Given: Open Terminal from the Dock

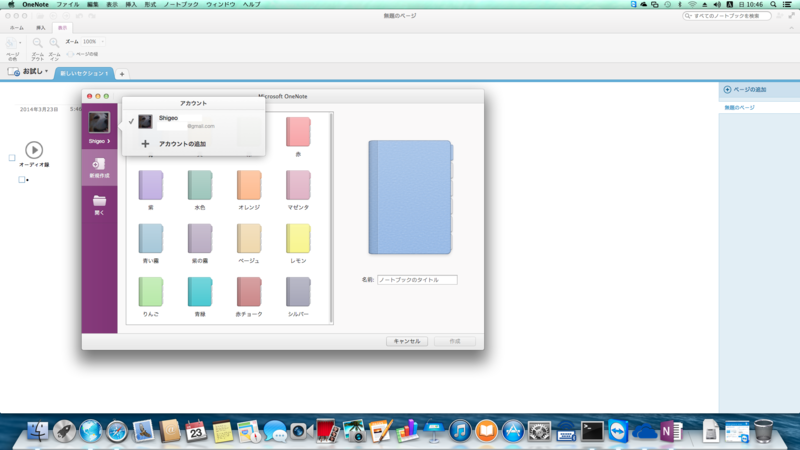Looking at the screenshot, I should click(x=592, y=431).
